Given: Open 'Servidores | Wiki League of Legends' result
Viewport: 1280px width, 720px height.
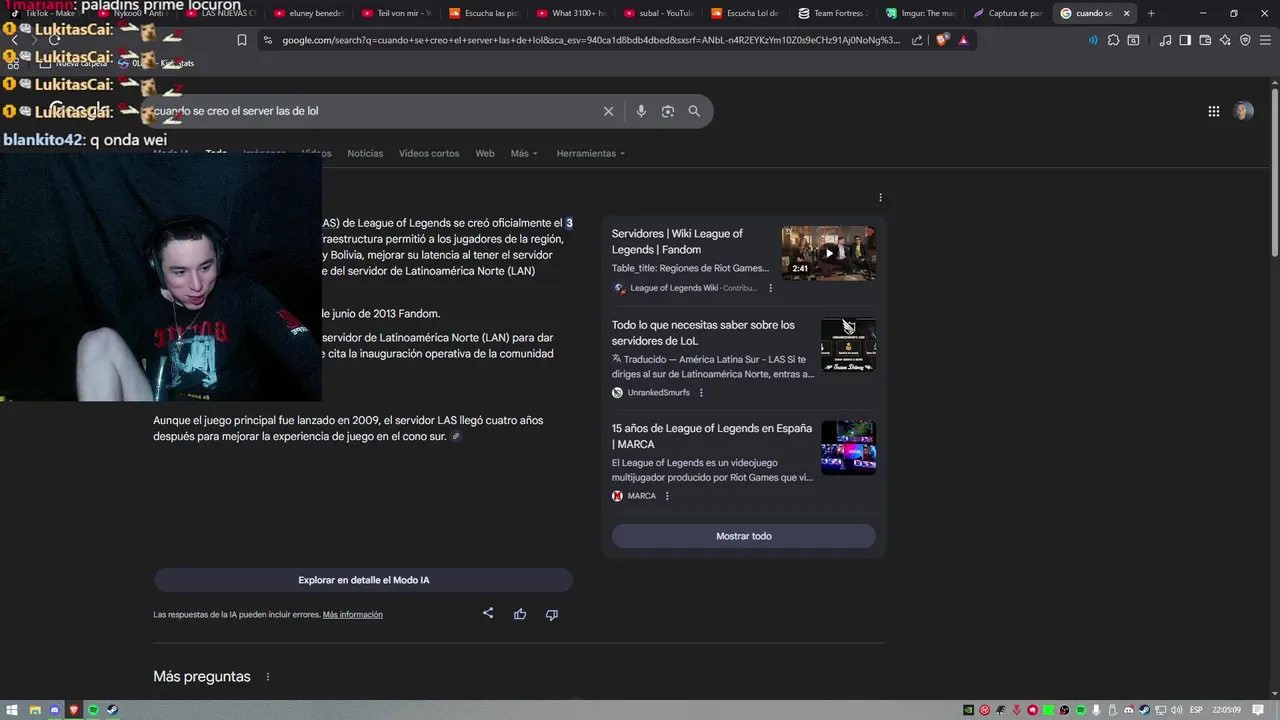Looking at the screenshot, I should (677, 241).
